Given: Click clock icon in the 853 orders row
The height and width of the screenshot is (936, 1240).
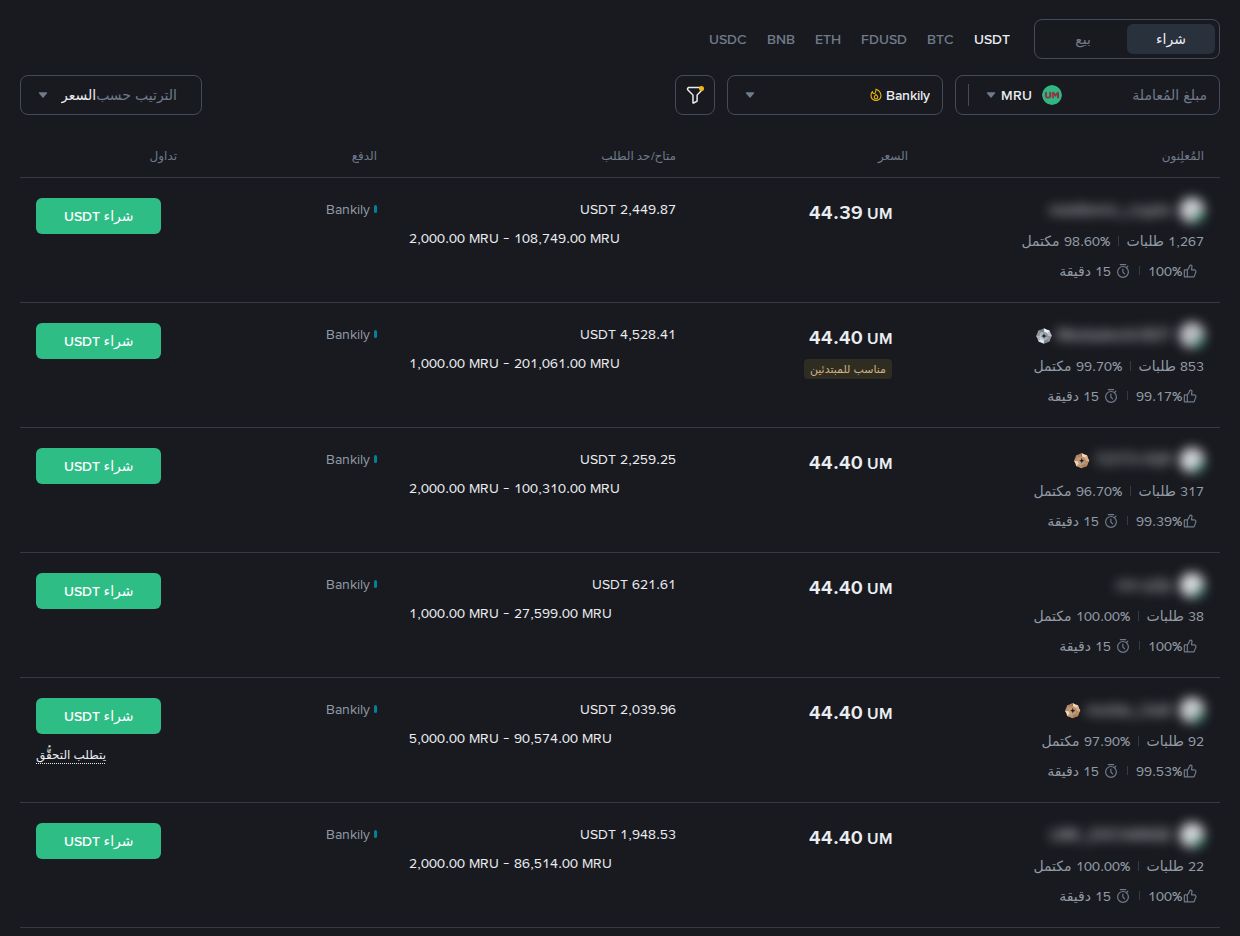Looking at the screenshot, I should (1111, 396).
